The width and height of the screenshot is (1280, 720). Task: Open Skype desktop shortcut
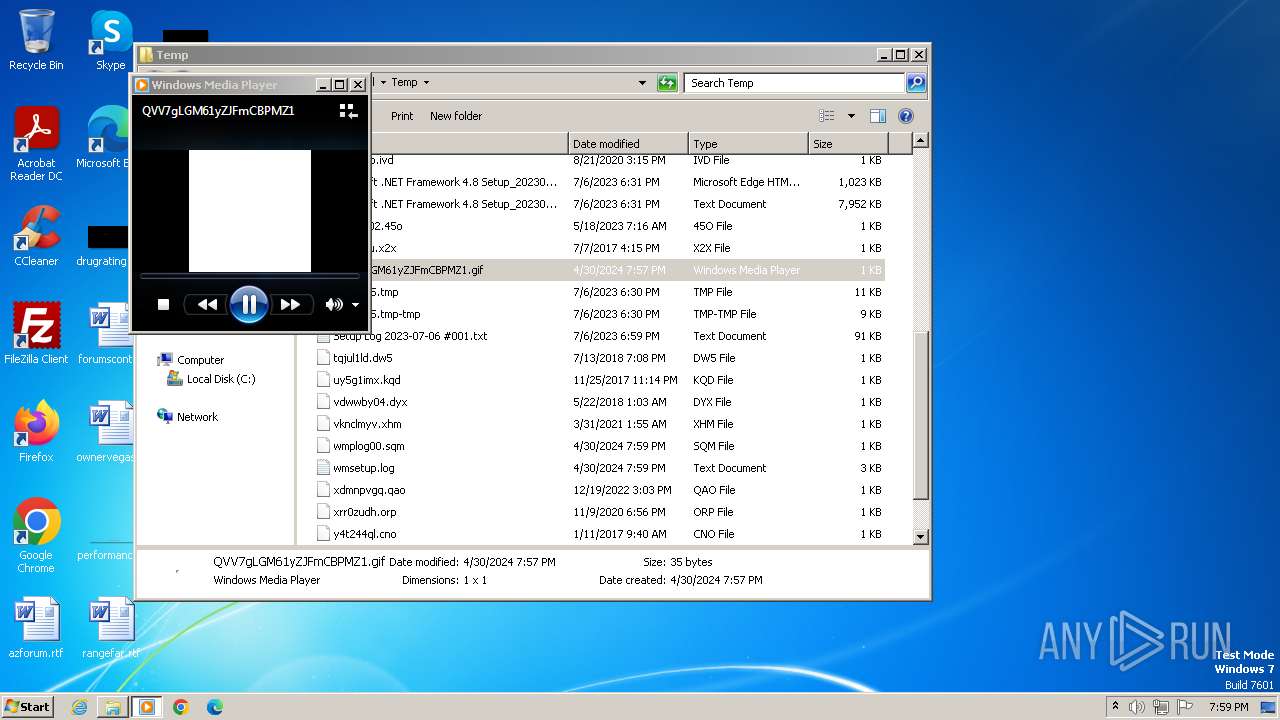coord(110,40)
